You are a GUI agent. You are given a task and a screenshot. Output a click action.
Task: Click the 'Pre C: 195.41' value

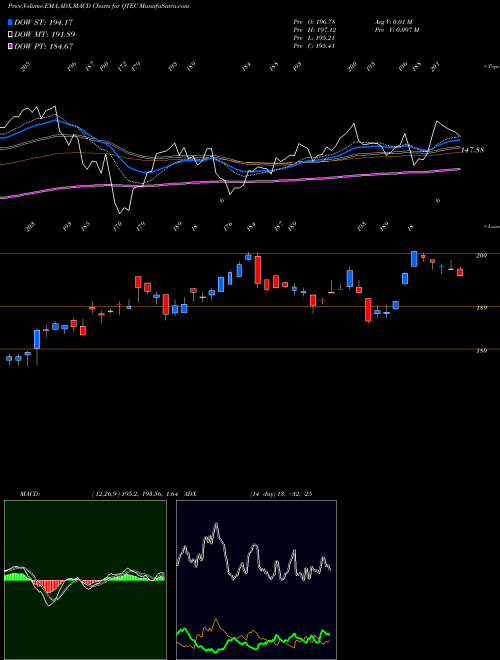point(314,46)
